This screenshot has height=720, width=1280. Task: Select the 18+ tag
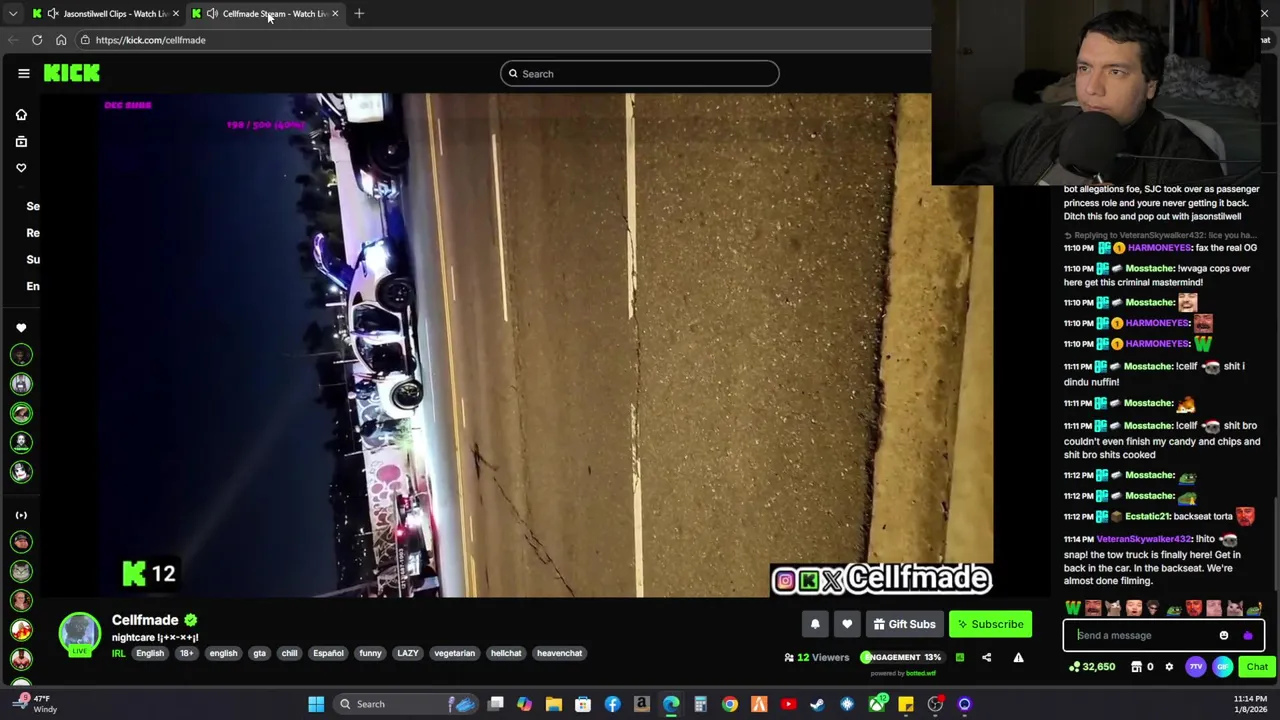tap(187, 653)
